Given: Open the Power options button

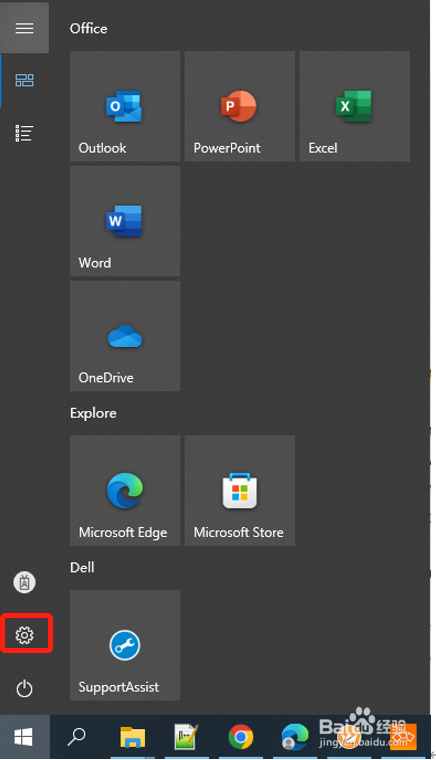Looking at the screenshot, I should 24,688.
